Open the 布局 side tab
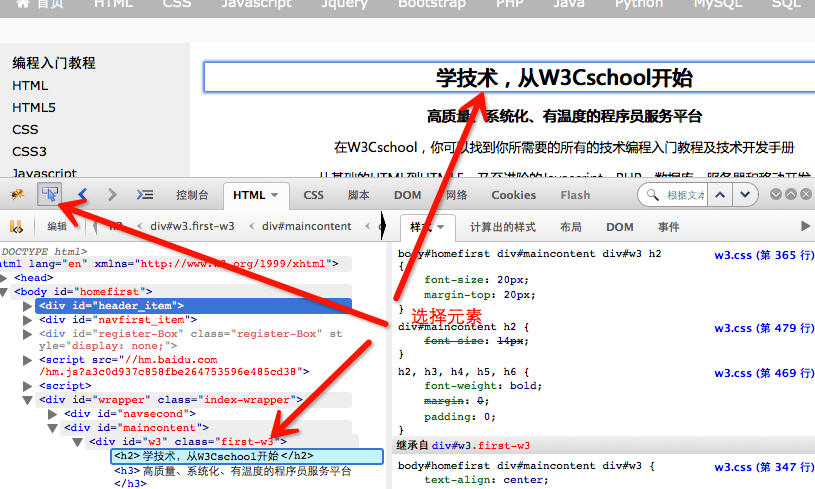 click(571, 227)
